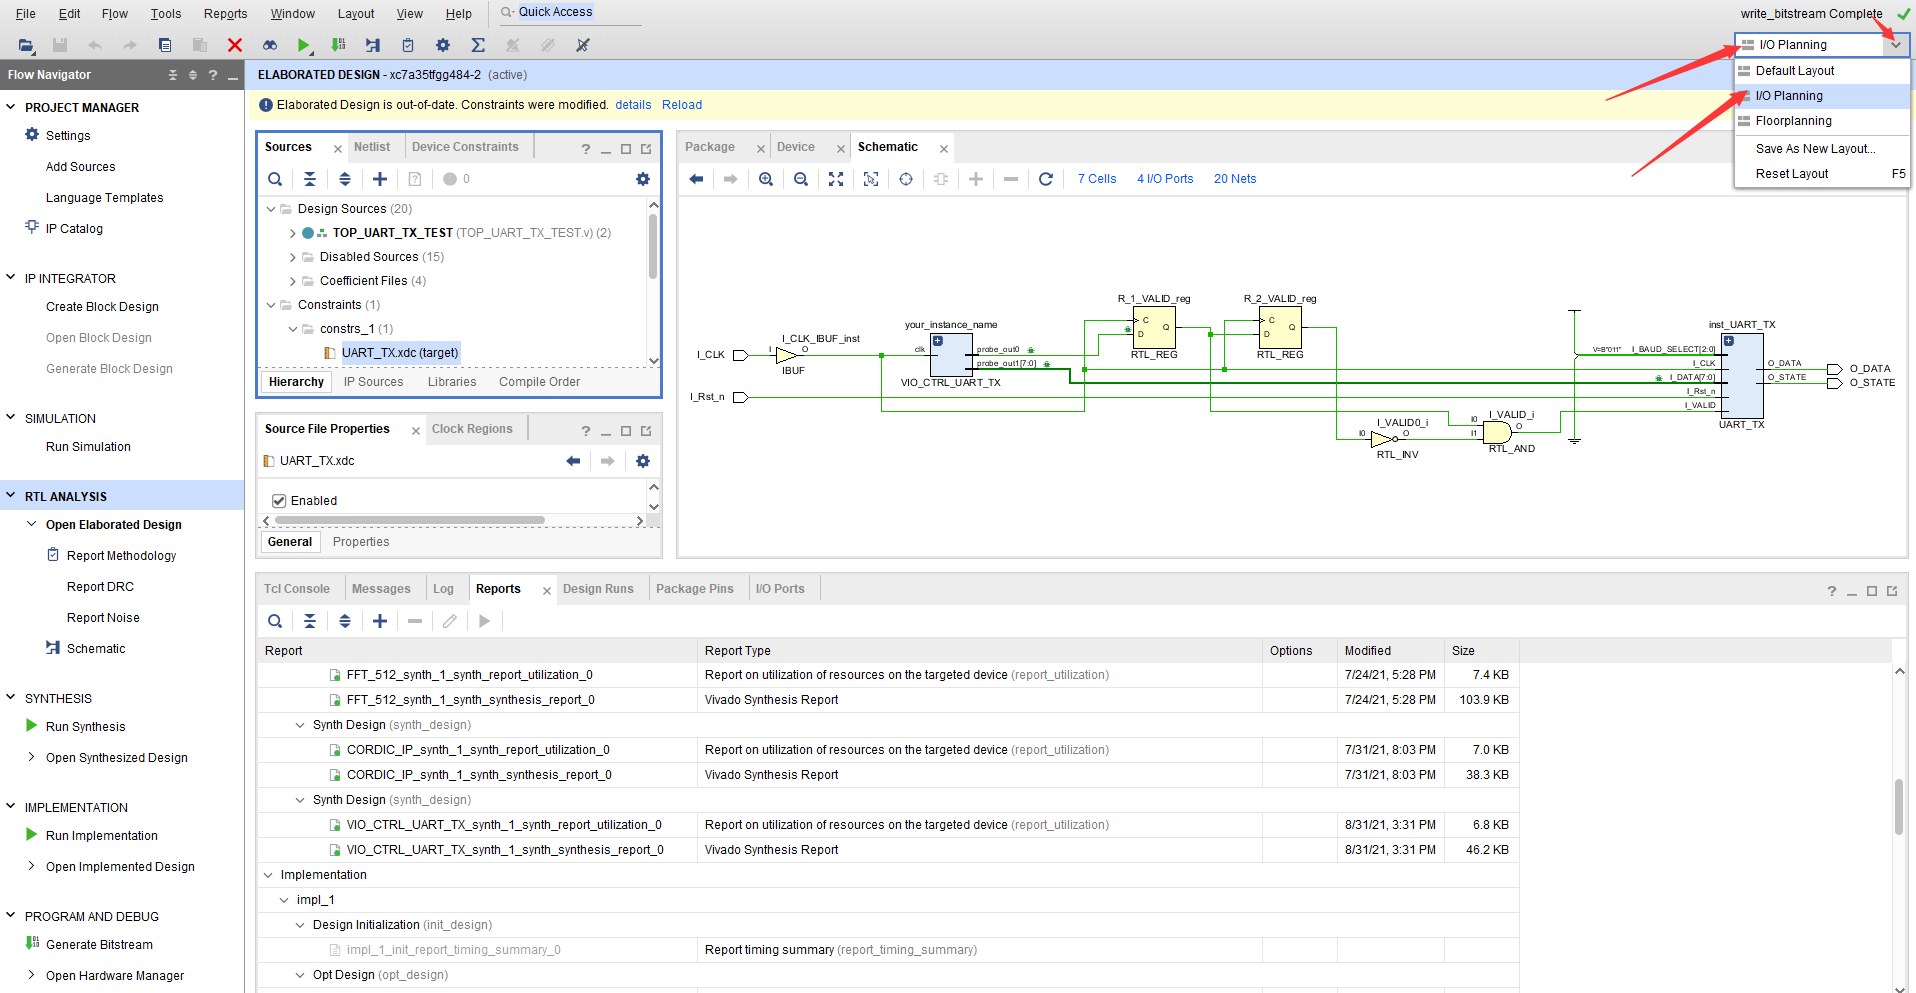
Task: Open Sources panel settings gear
Action: (643, 179)
